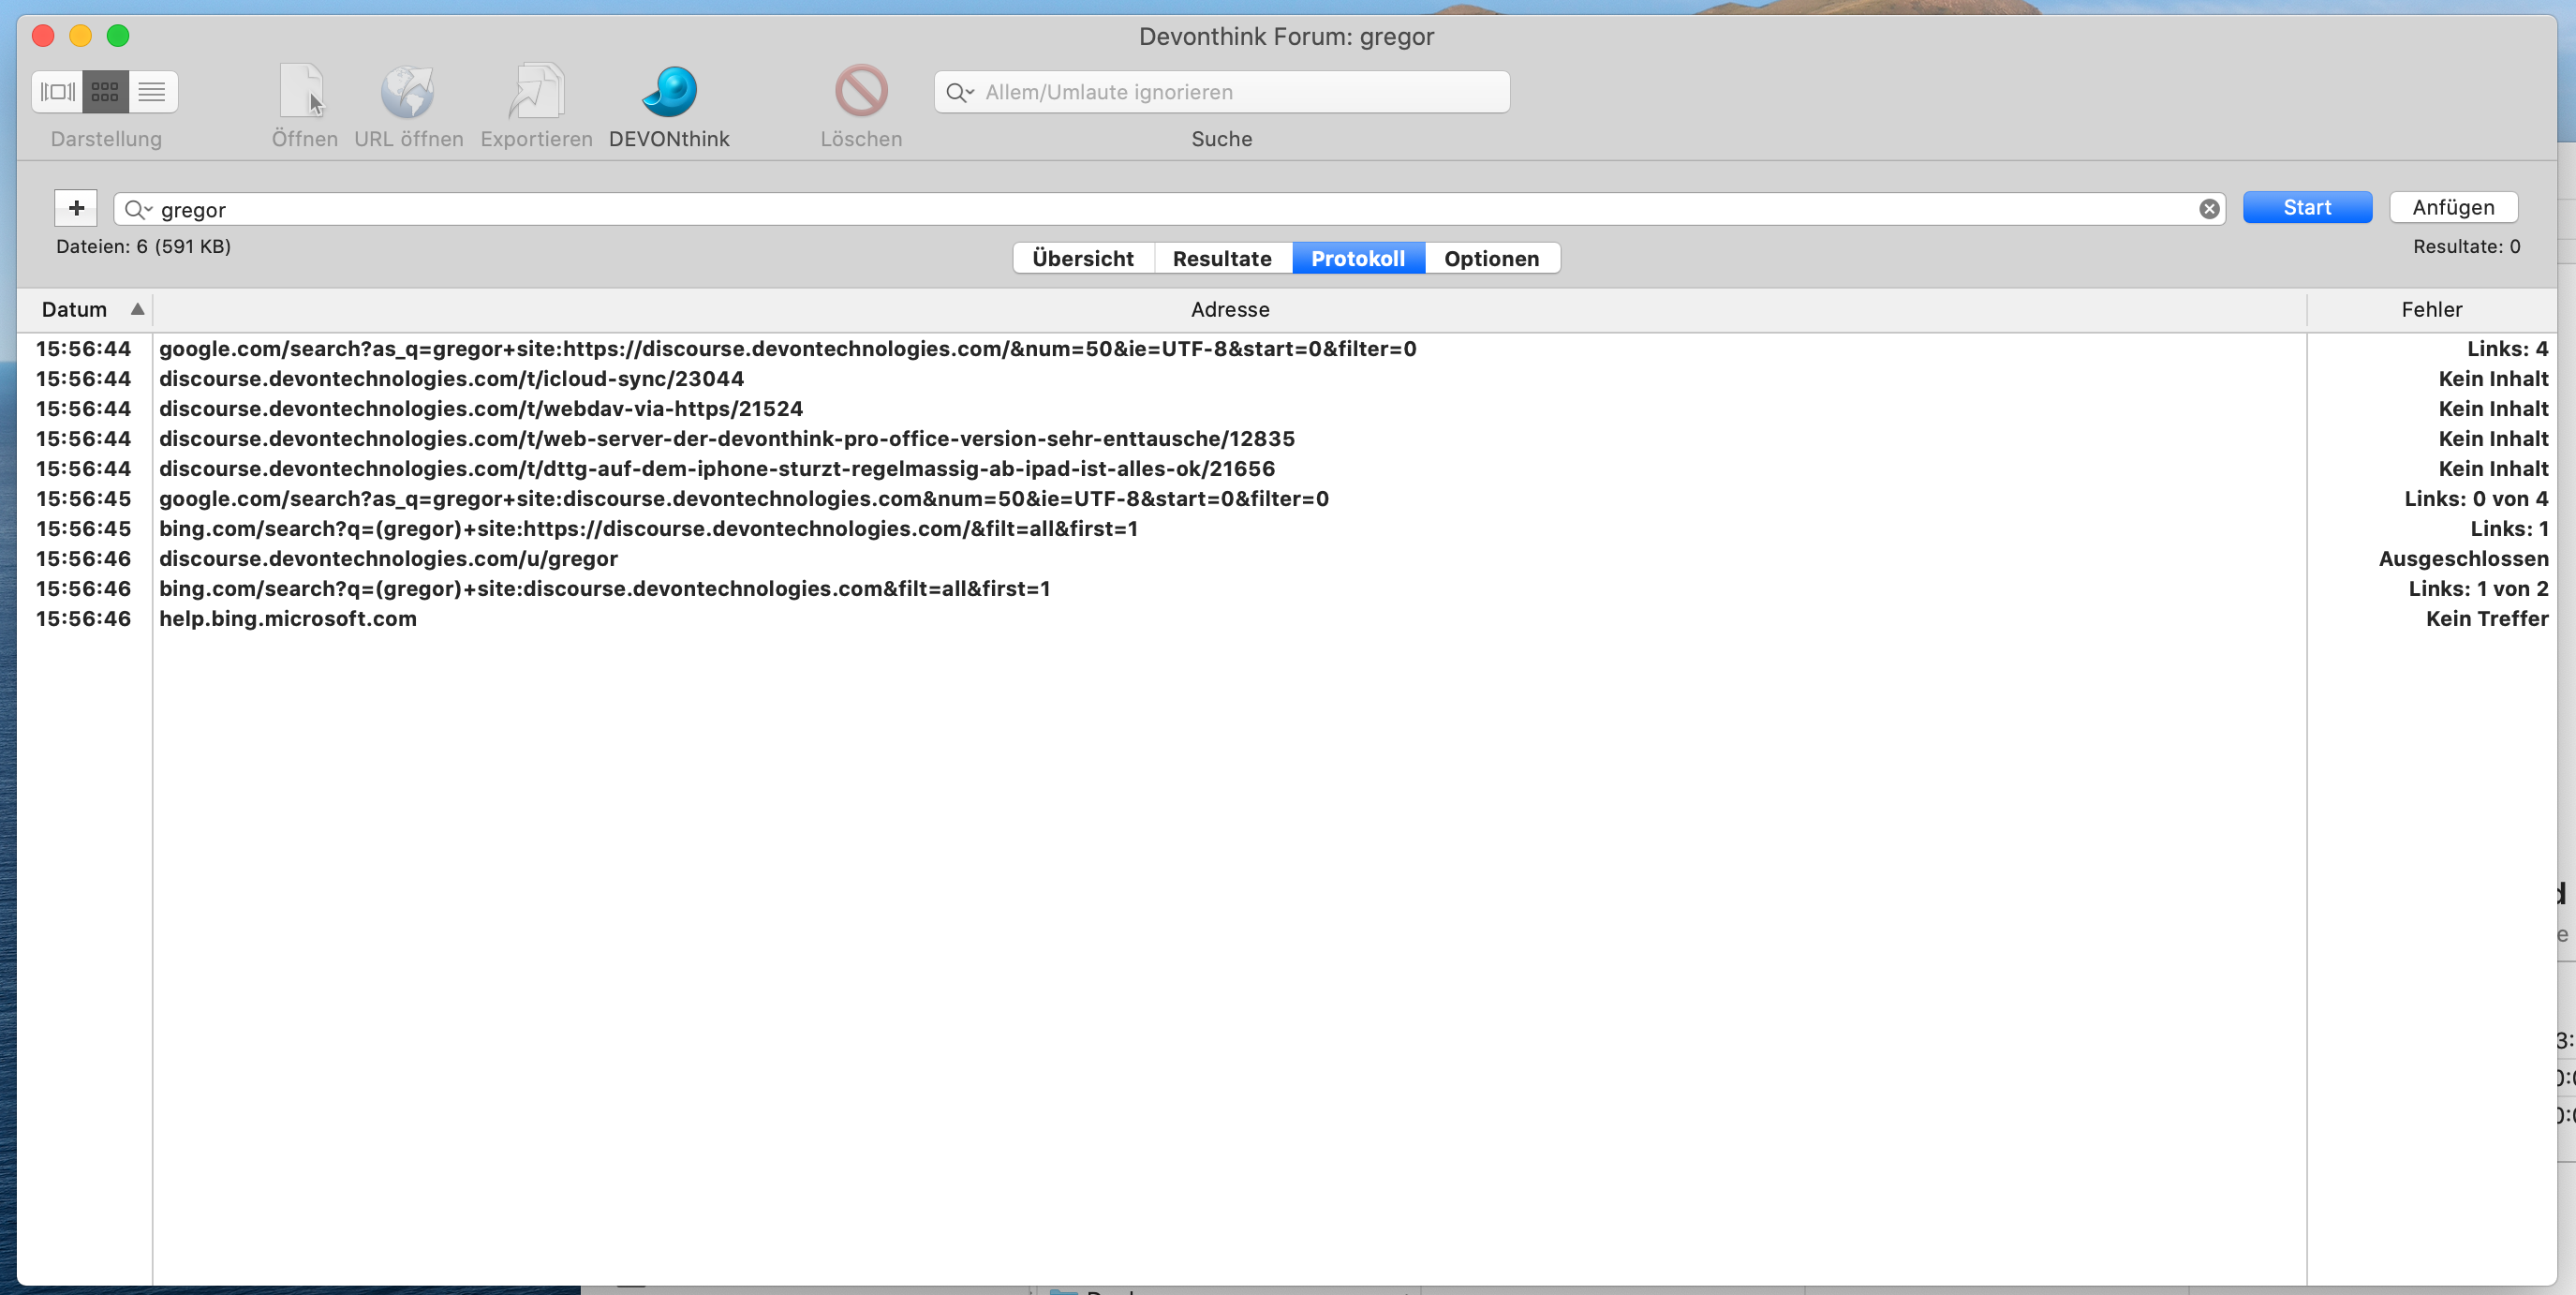Select the help.bing.microsoft.com log row
Image resolution: width=2576 pixels, height=1295 pixels.
coord(1287,619)
